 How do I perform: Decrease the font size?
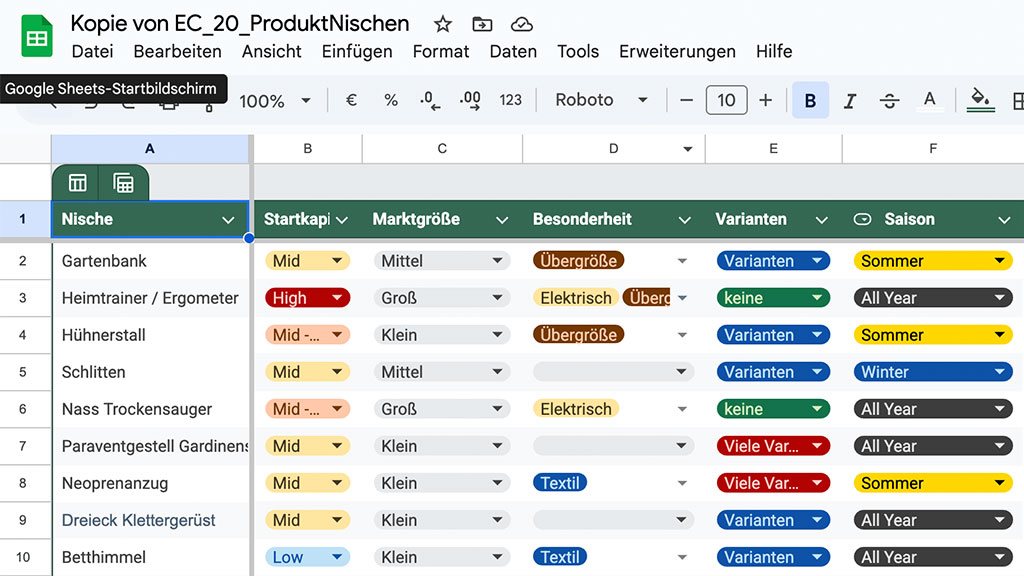[x=686, y=100]
